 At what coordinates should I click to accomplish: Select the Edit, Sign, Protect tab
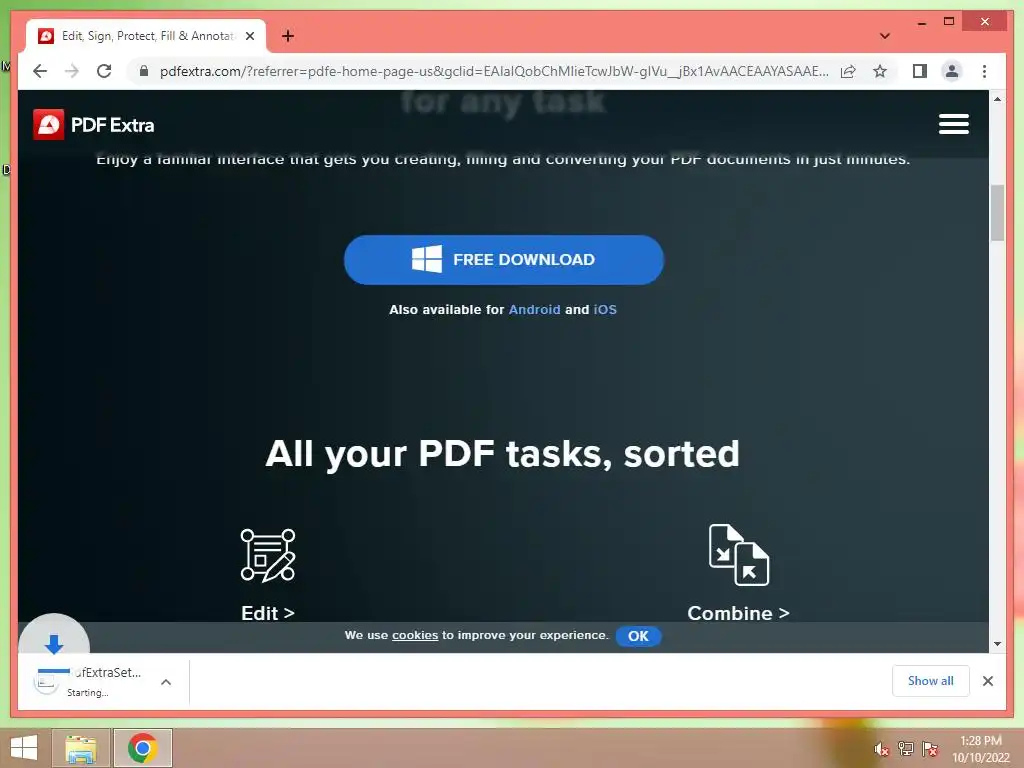(x=146, y=36)
